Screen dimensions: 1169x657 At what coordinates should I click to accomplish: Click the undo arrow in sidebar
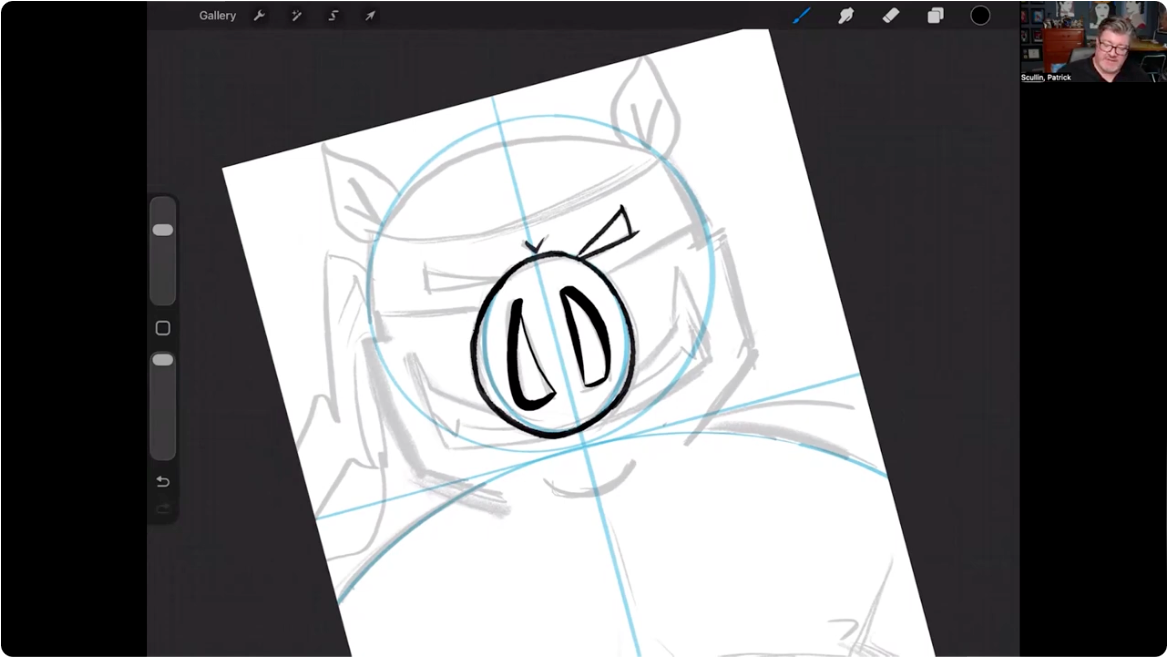tap(163, 482)
